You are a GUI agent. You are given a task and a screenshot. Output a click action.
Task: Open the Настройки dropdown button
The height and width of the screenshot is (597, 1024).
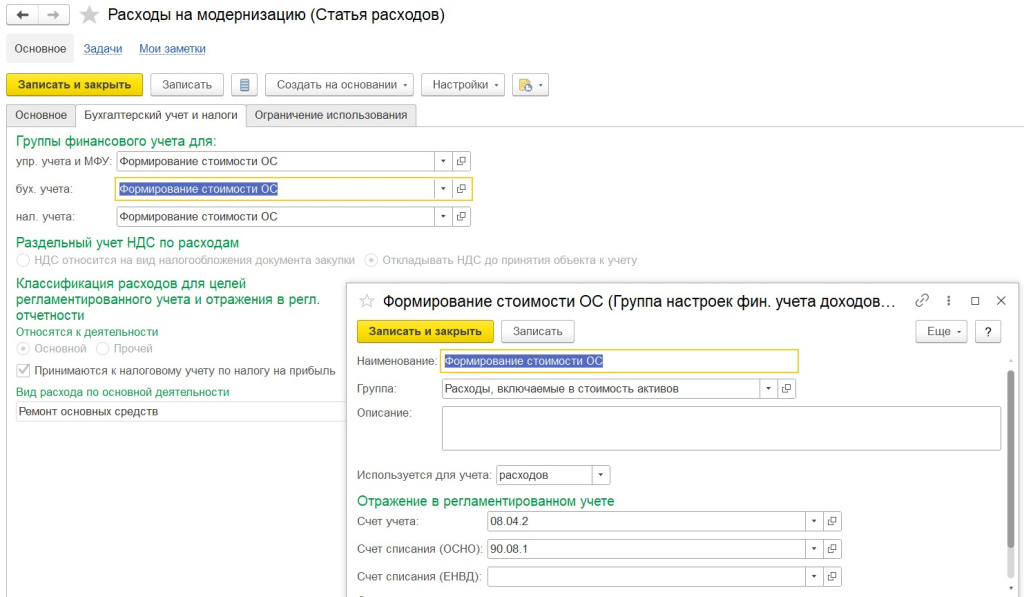[463, 85]
